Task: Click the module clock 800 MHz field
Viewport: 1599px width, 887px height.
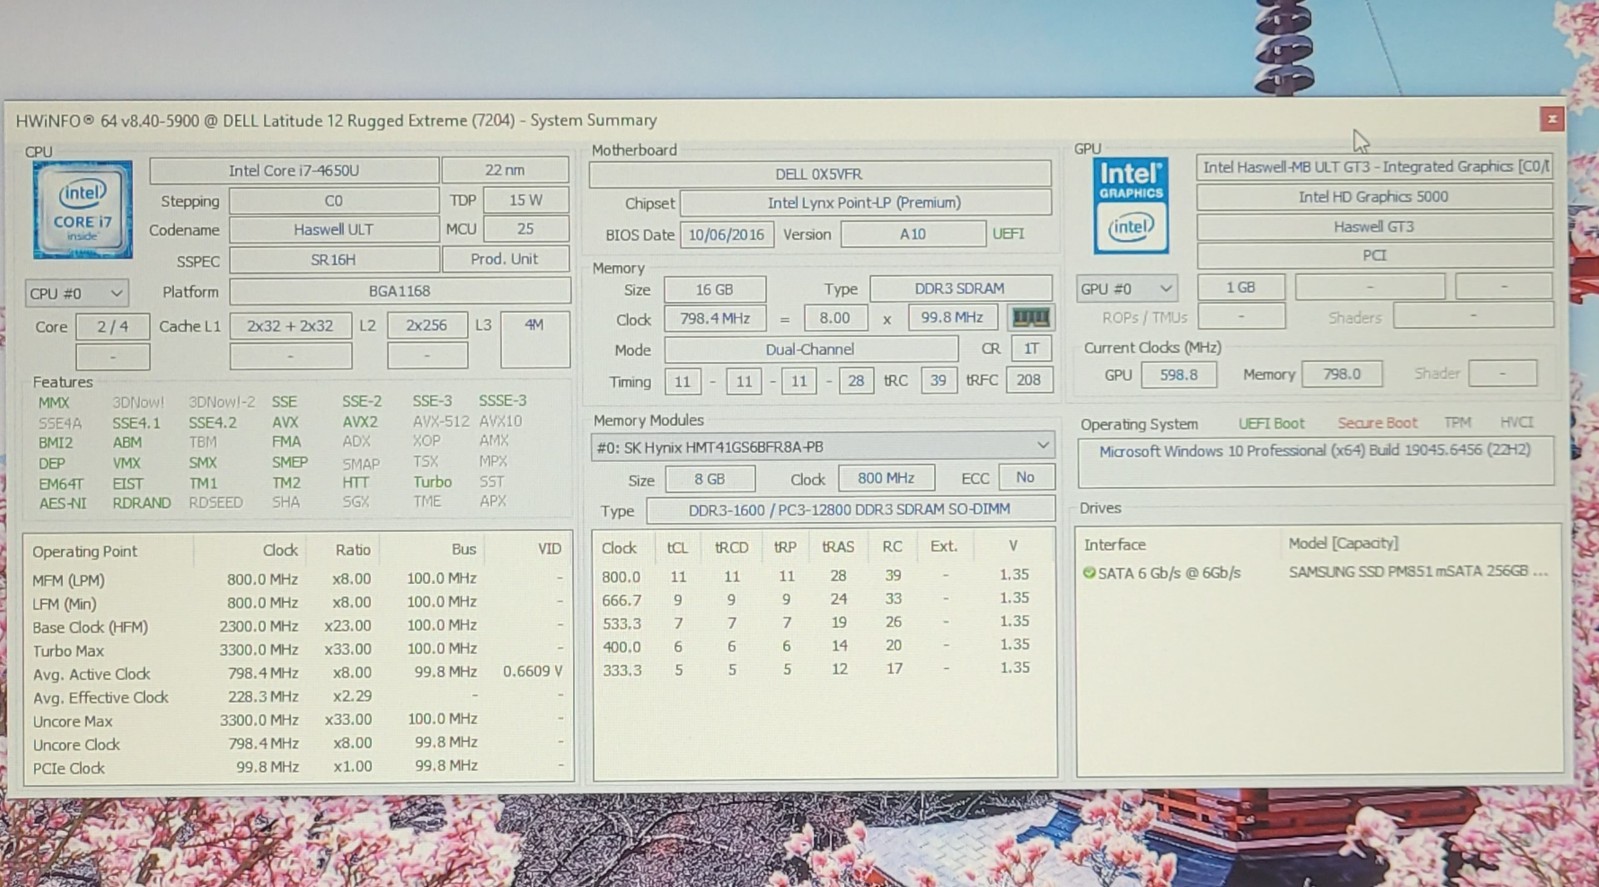Action: [x=886, y=478]
